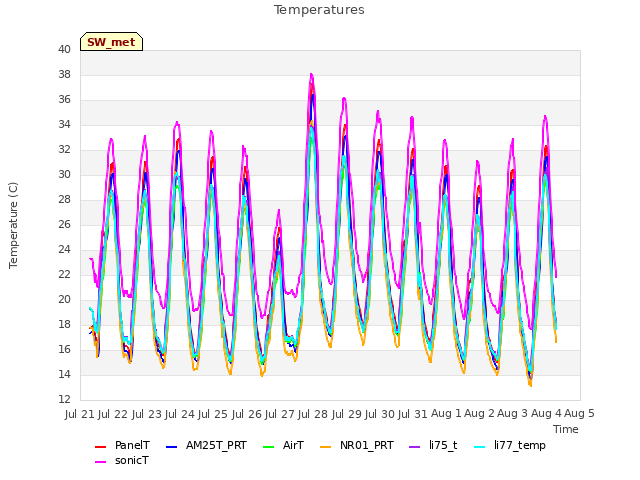640x480 pixels.
Task: Click the Jul 21 x-axis label
Action: coord(80,414)
